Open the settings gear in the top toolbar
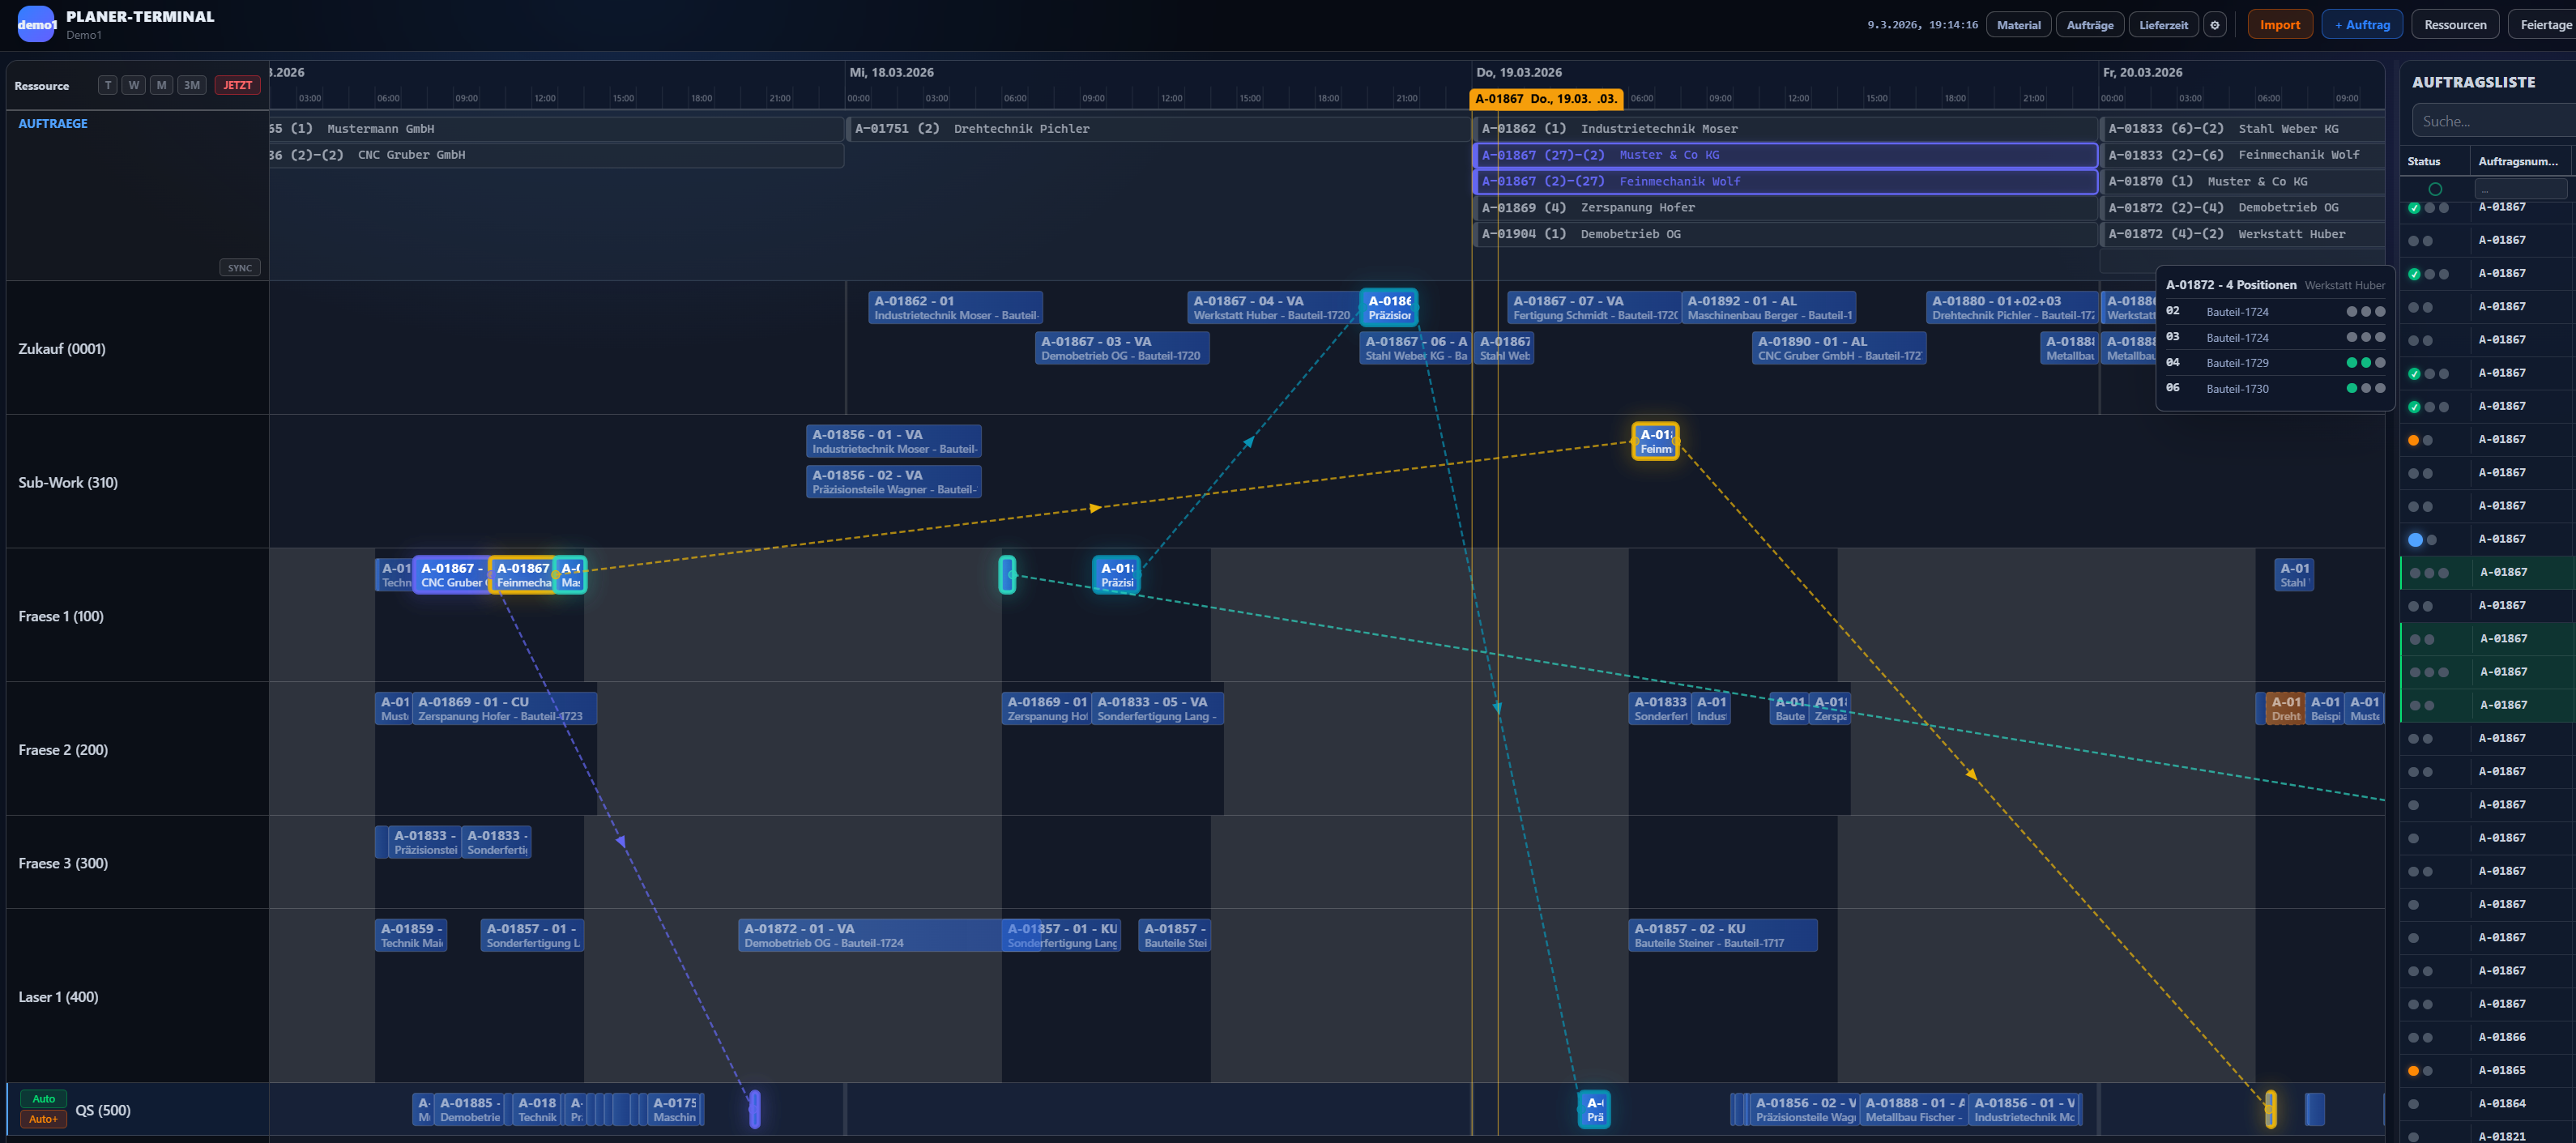2576x1143 pixels. pos(2214,24)
